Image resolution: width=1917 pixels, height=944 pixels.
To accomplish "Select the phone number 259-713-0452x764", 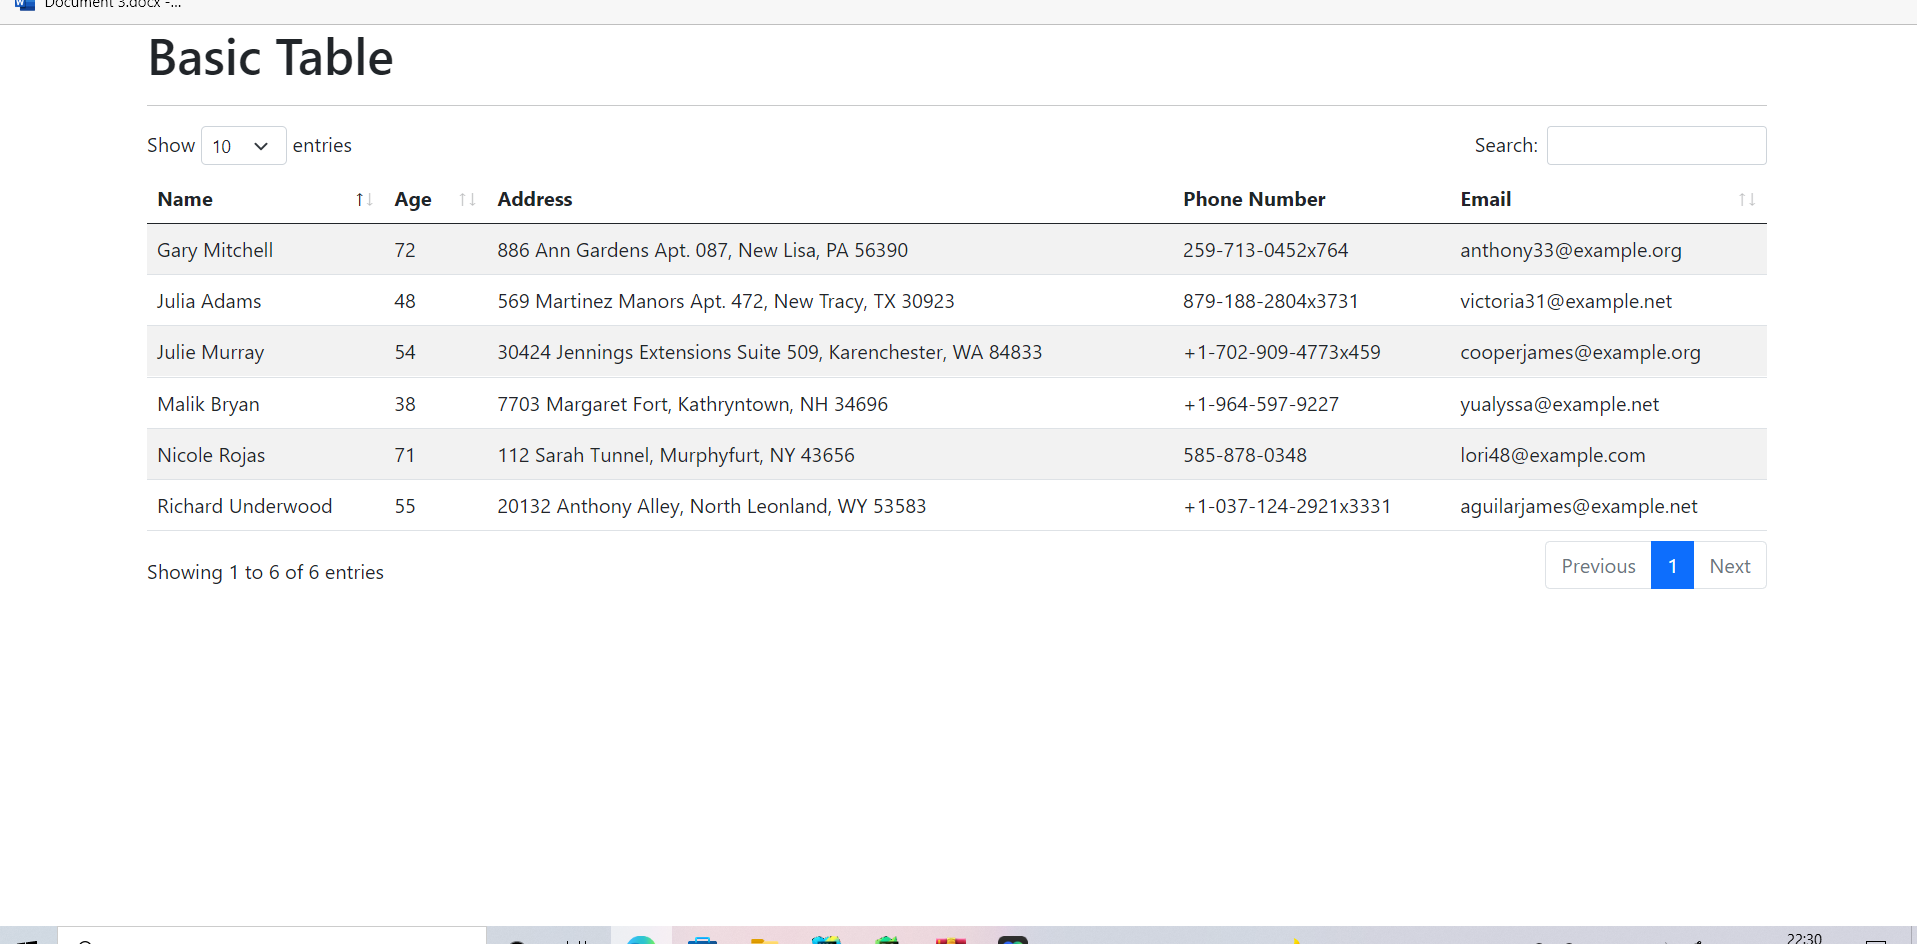I will (1265, 250).
